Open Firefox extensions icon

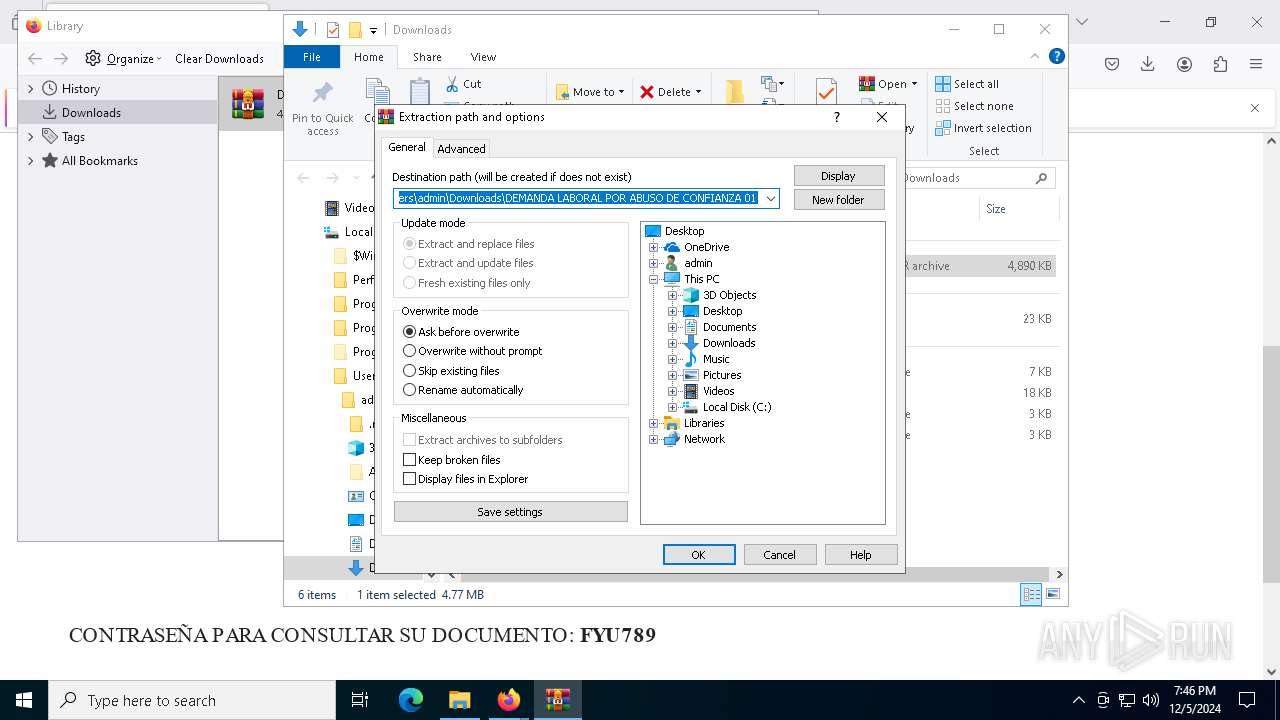click(x=1220, y=64)
